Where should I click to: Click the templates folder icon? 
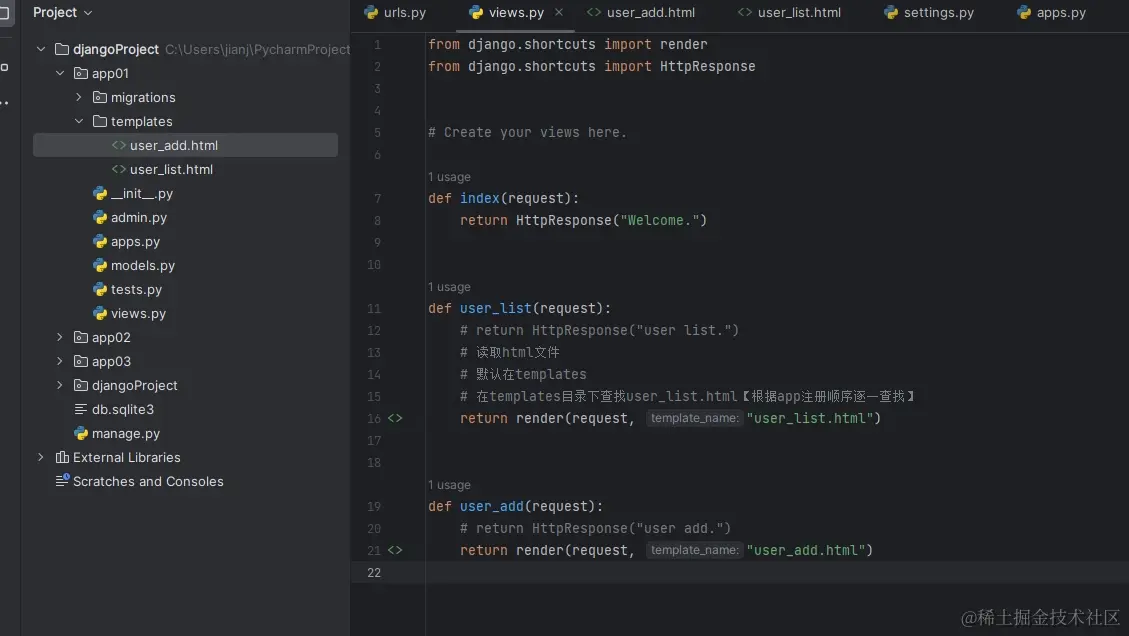coord(99,121)
